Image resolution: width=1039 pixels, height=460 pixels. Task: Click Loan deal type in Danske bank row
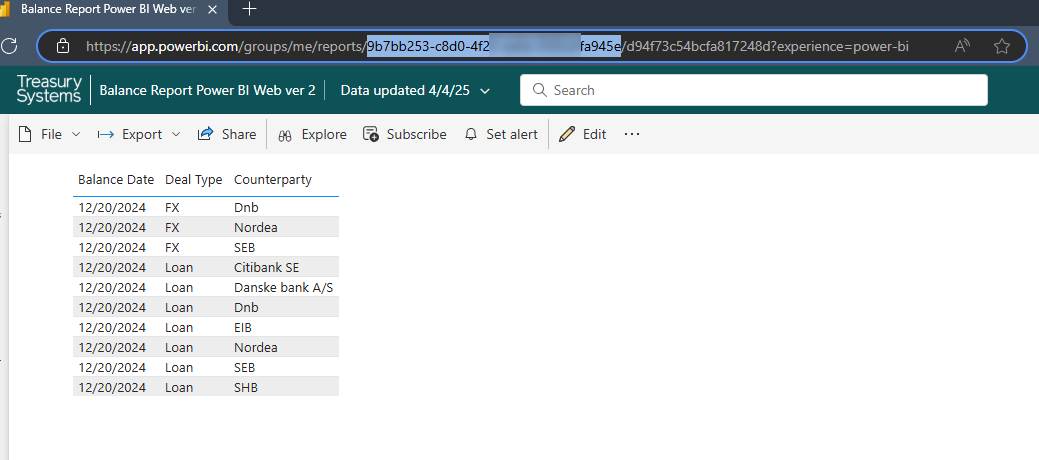point(179,288)
